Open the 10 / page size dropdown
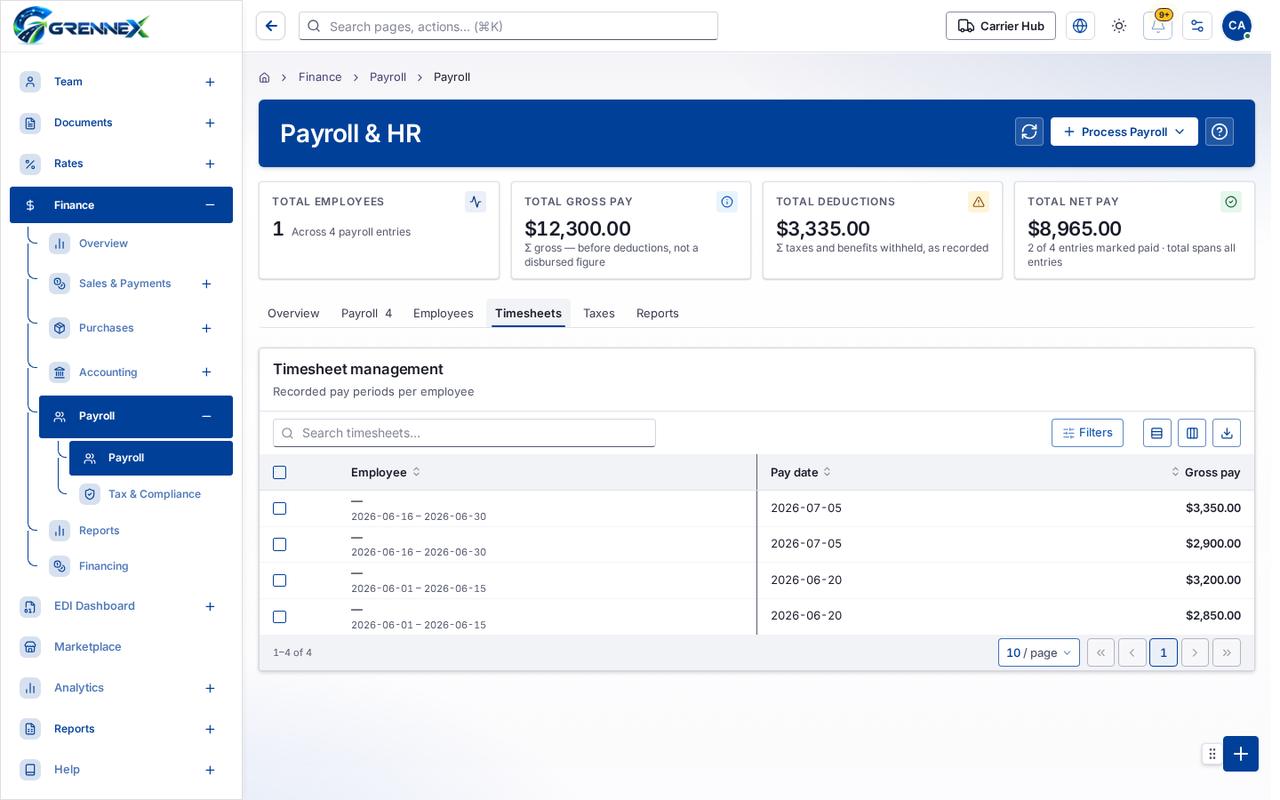This screenshot has width=1280, height=800. click(1039, 653)
